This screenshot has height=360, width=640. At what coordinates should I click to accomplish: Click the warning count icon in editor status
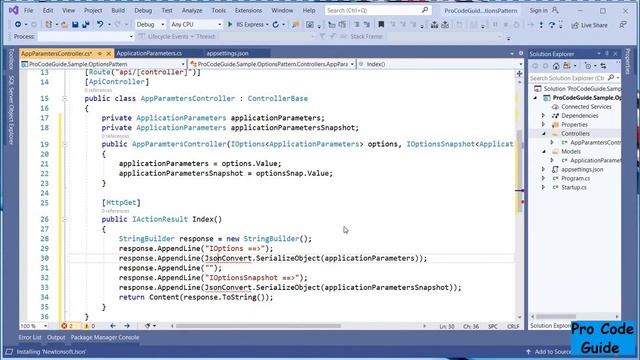[x=87, y=326]
